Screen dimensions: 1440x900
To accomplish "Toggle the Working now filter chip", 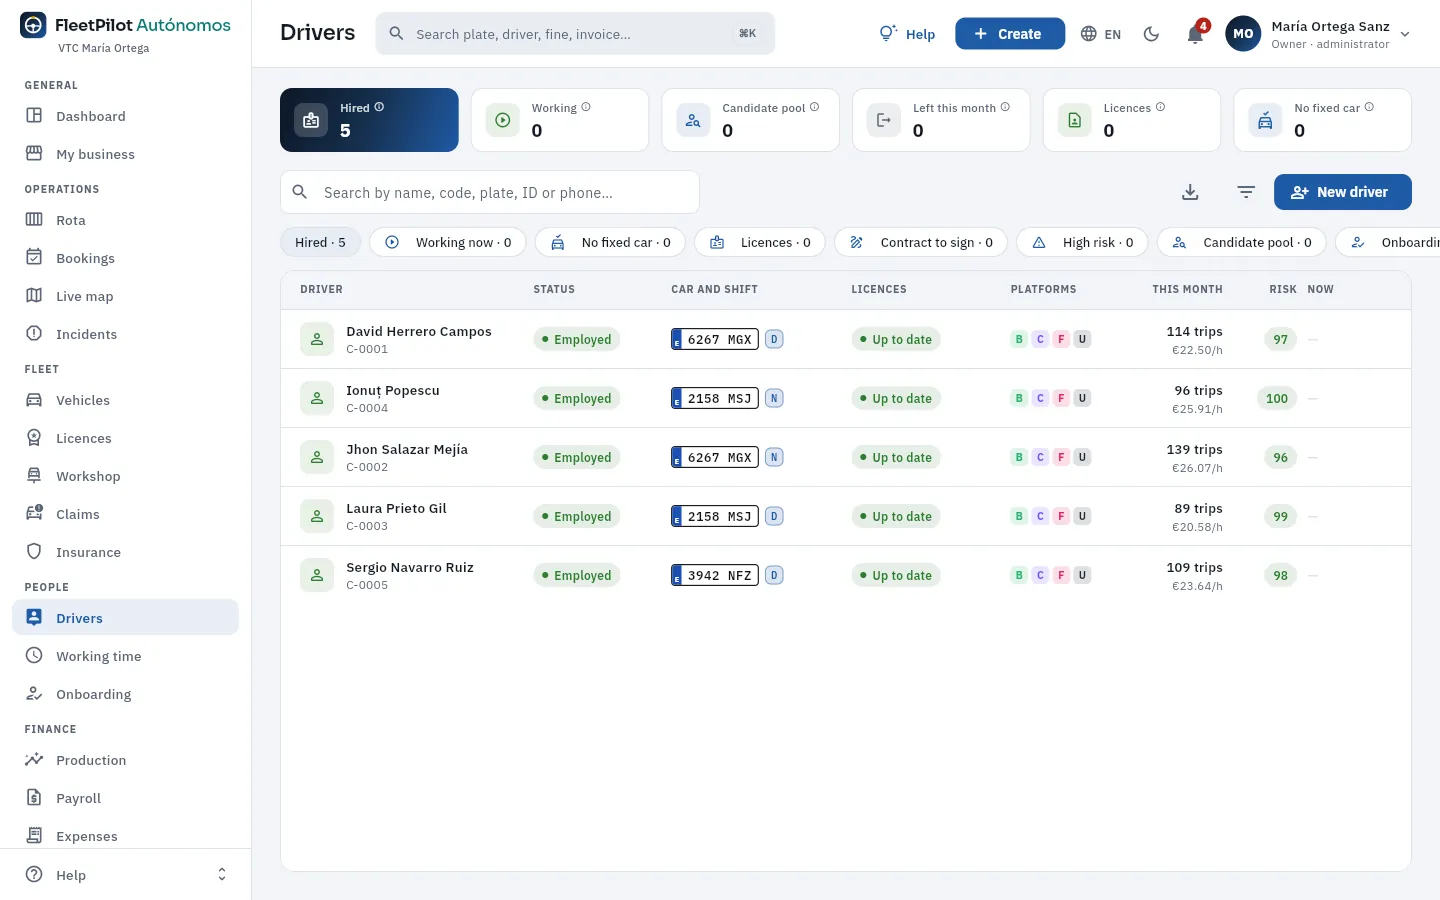I will click(x=448, y=242).
